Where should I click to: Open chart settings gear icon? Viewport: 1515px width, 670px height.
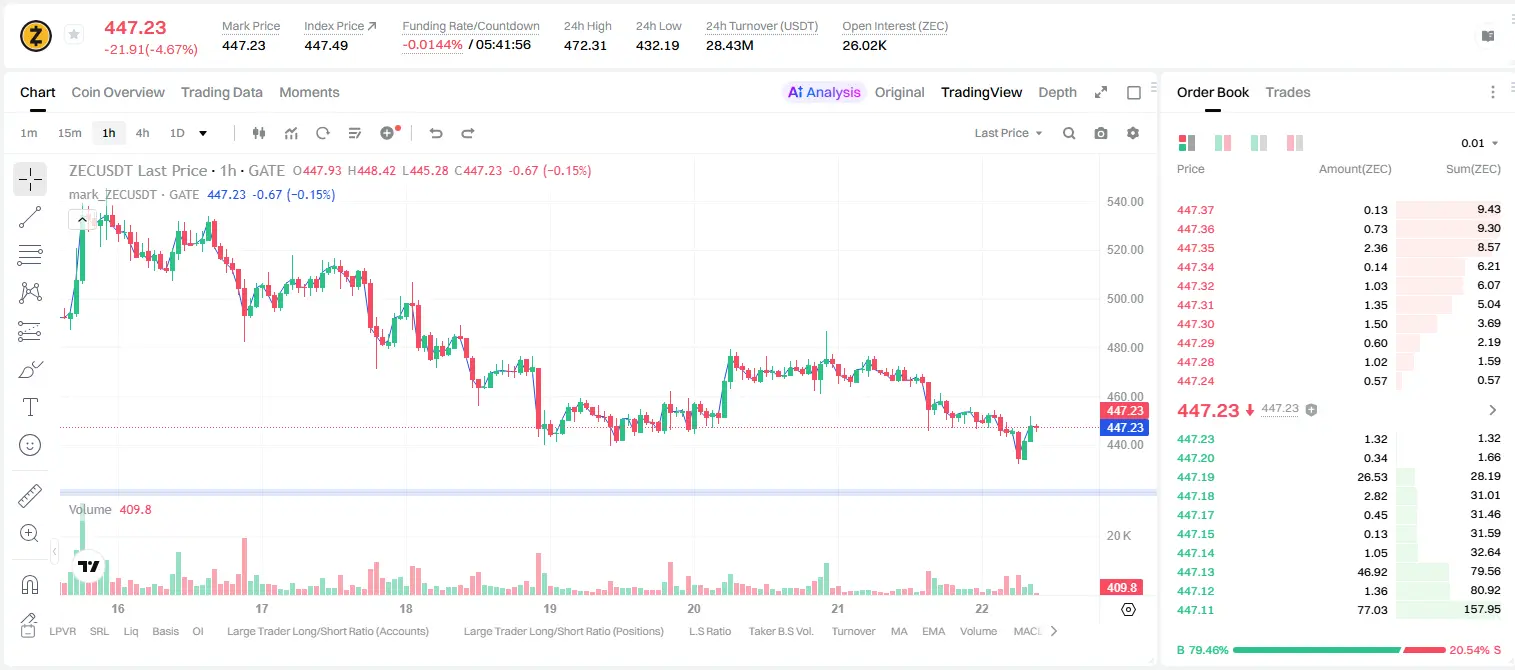(x=1133, y=133)
